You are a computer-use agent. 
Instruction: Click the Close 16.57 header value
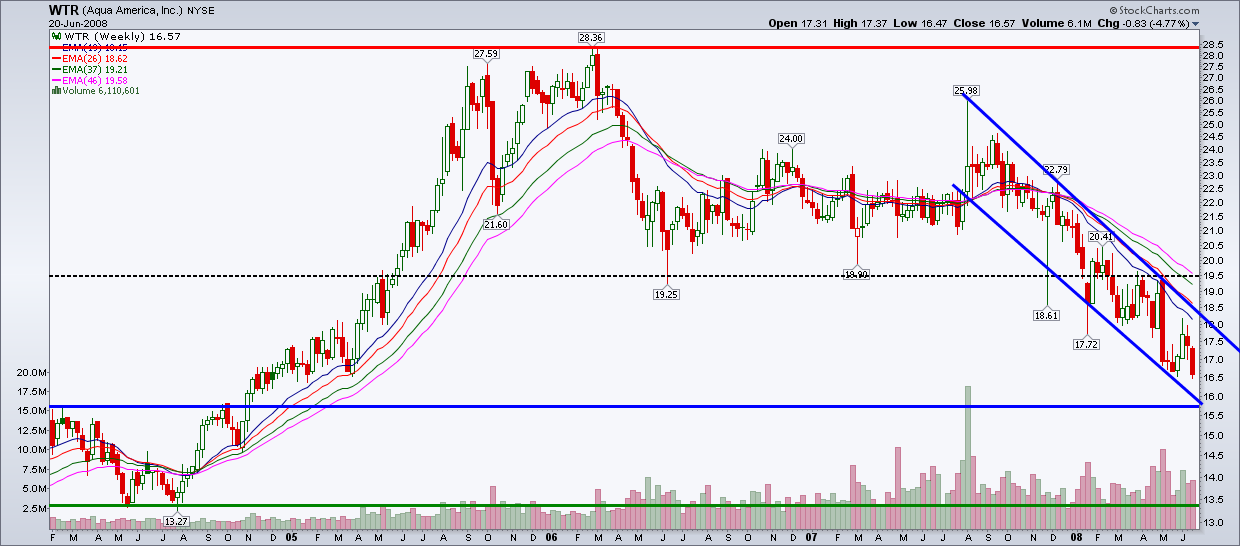[x=986, y=23]
